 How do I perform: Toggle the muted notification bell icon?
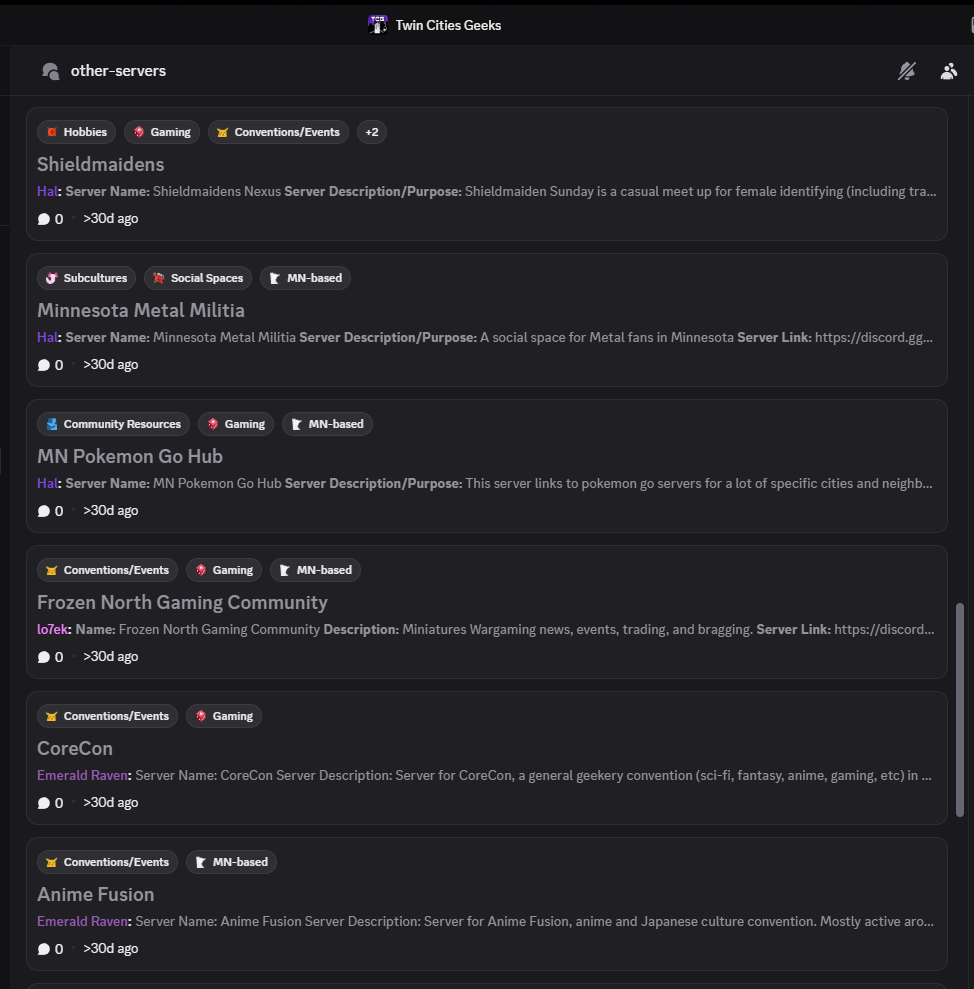[907, 71]
